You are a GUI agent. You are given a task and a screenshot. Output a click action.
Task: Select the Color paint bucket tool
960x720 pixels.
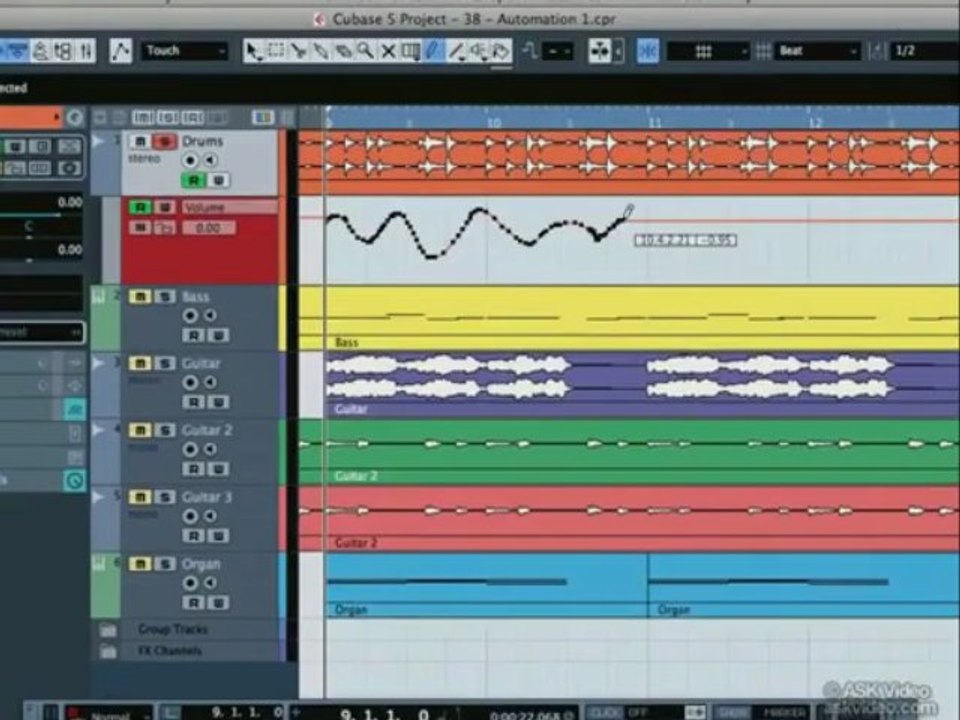click(501, 51)
